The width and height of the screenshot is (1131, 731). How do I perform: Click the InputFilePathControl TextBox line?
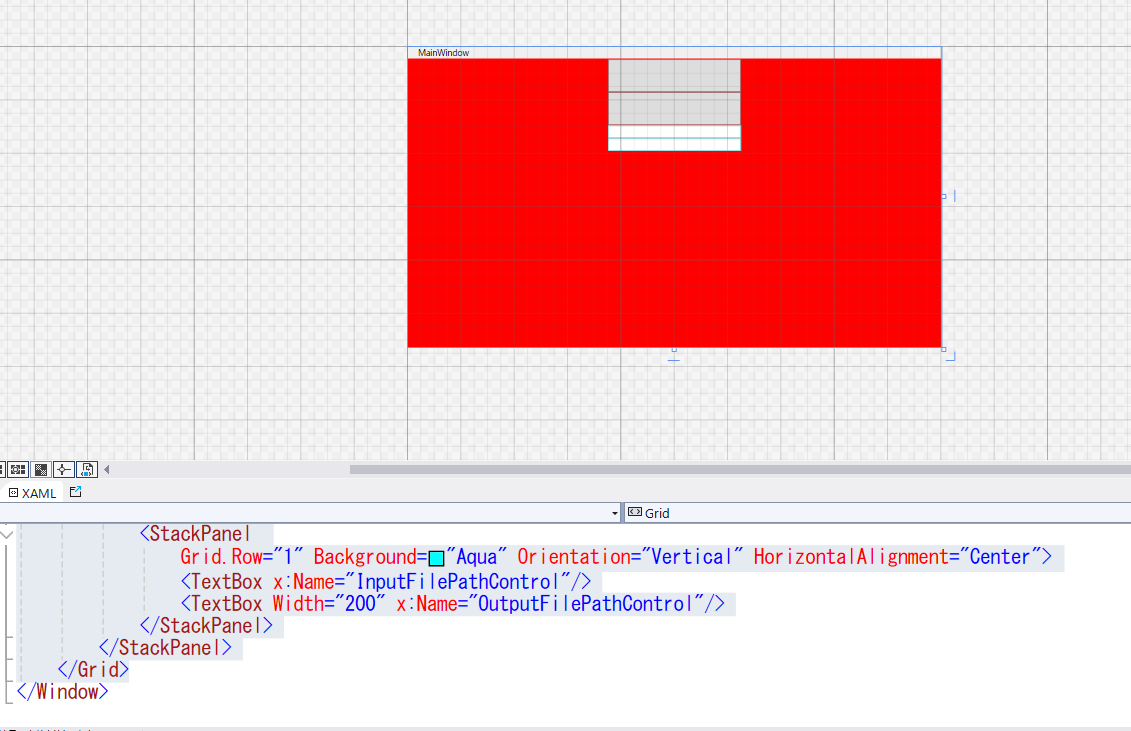pyautogui.click(x=386, y=582)
